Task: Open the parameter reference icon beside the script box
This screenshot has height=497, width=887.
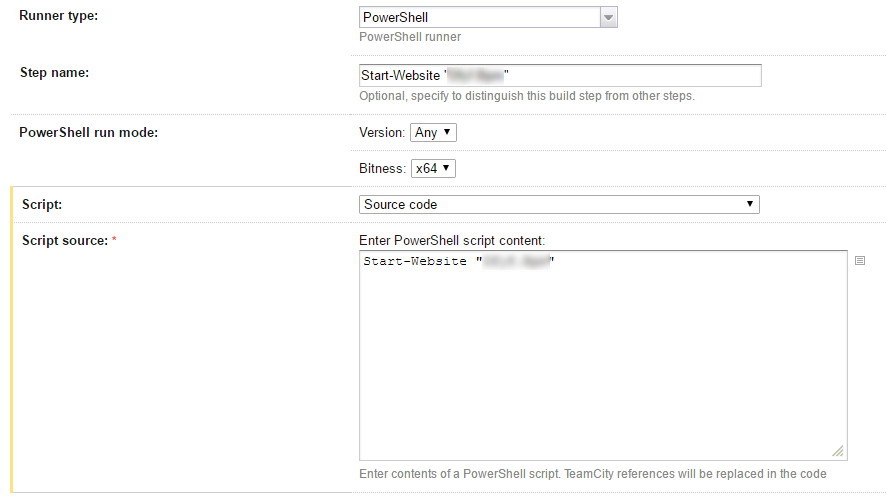Action: (x=860, y=261)
